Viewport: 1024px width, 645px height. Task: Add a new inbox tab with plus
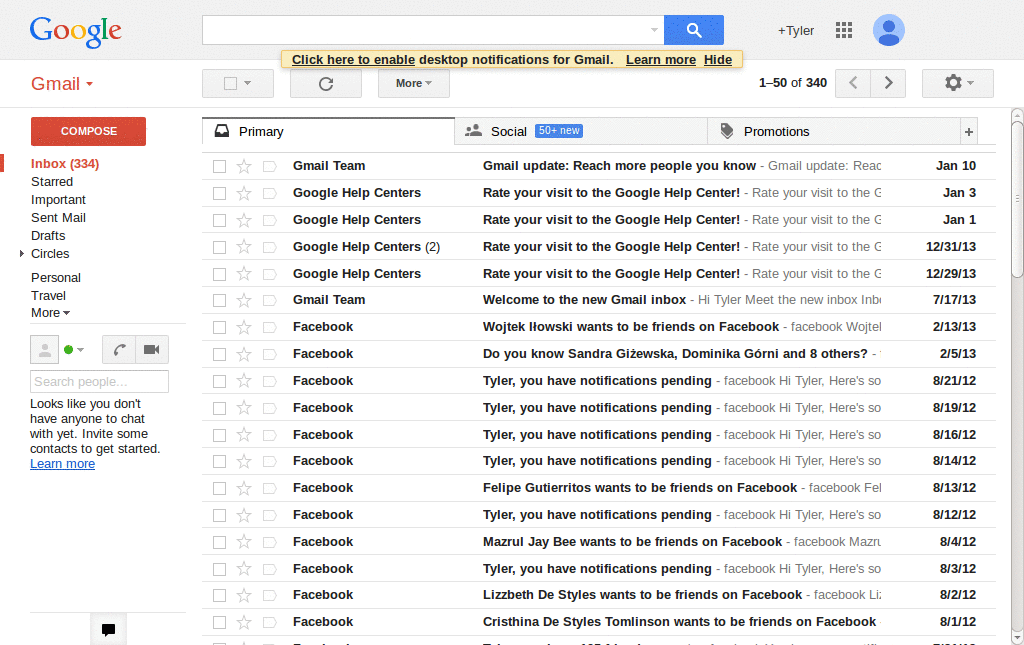coord(969,132)
